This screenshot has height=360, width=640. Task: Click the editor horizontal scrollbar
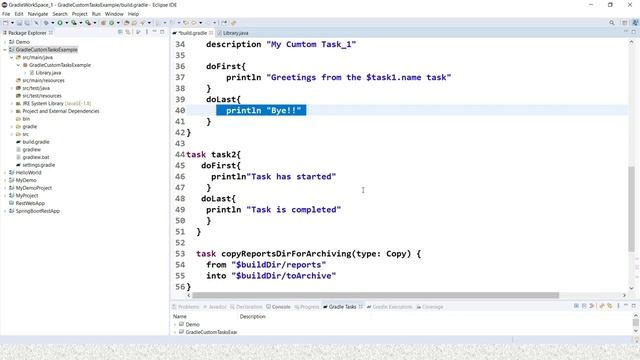point(375,295)
